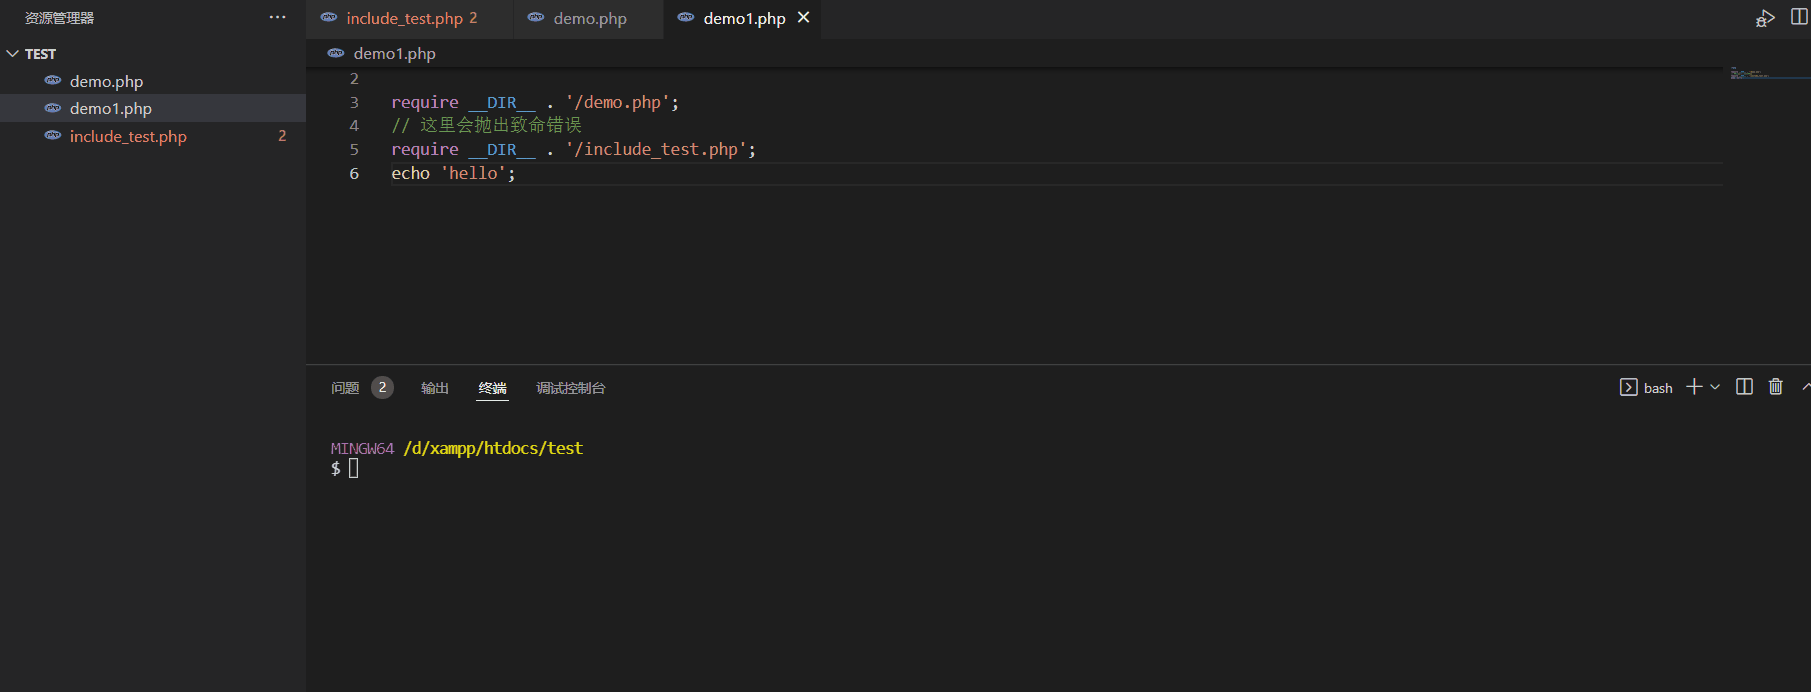1811x692 pixels.
Task: Click the bash terminal profile label
Action: click(1658, 388)
